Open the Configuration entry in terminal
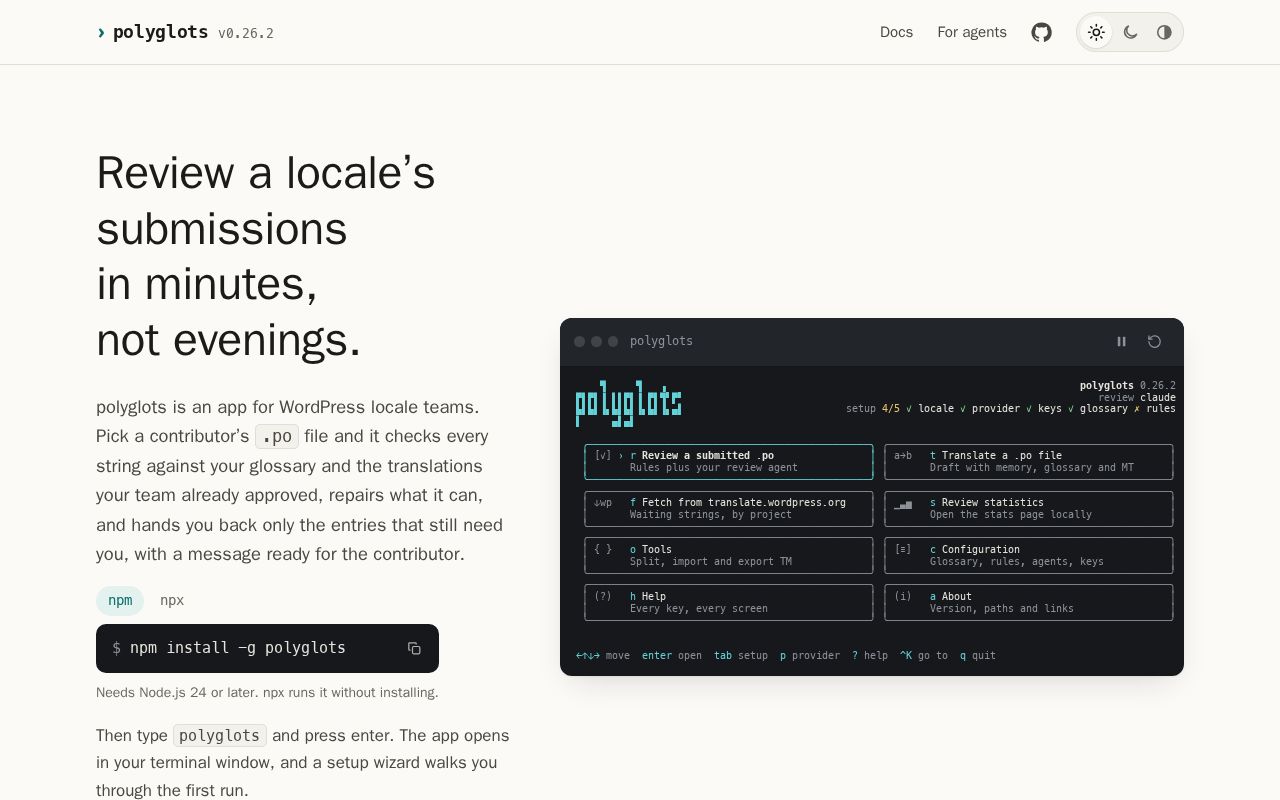Image resolution: width=1280 pixels, height=800 pixels. click(x=1029, y=556)
